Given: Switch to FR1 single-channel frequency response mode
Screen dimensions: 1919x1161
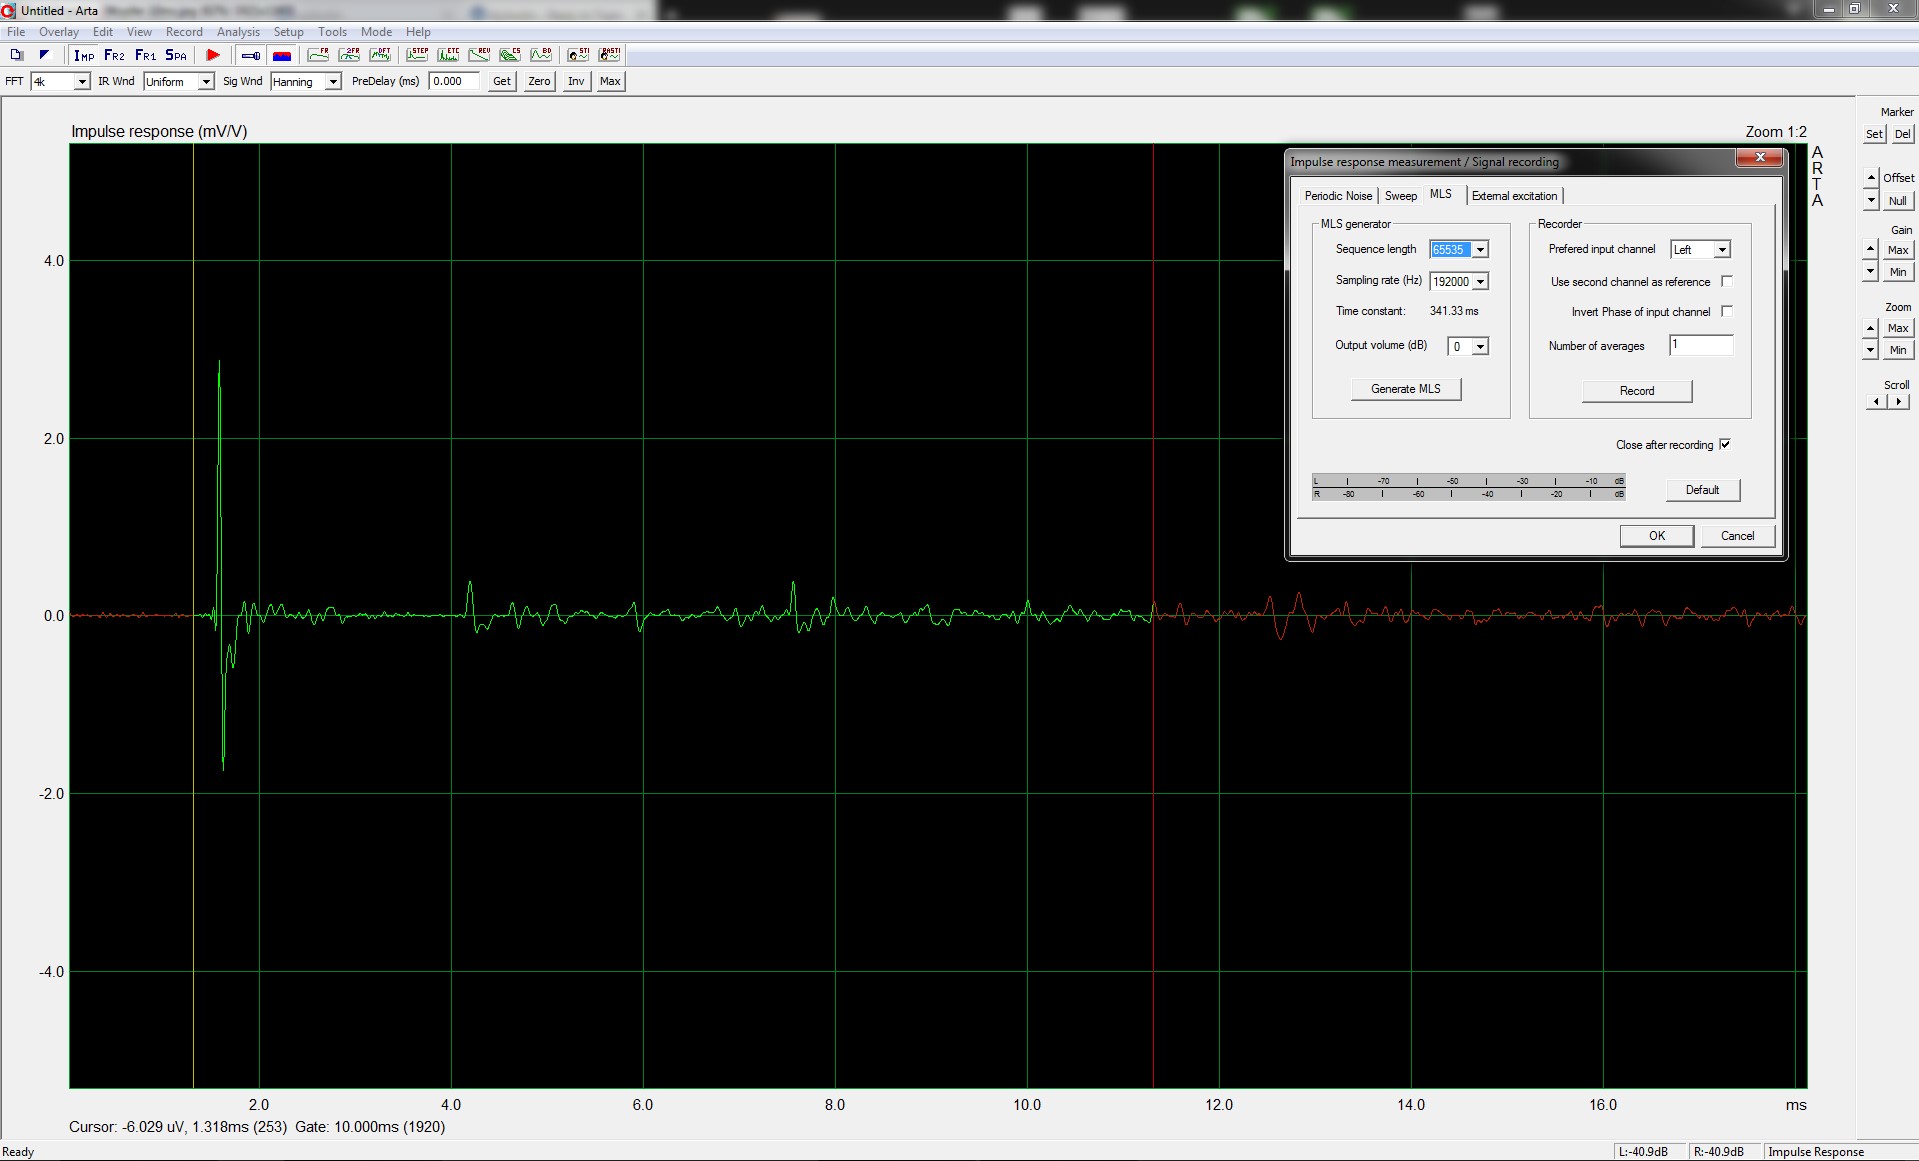Looking at the screenshot, I should (x=145, y=55).
